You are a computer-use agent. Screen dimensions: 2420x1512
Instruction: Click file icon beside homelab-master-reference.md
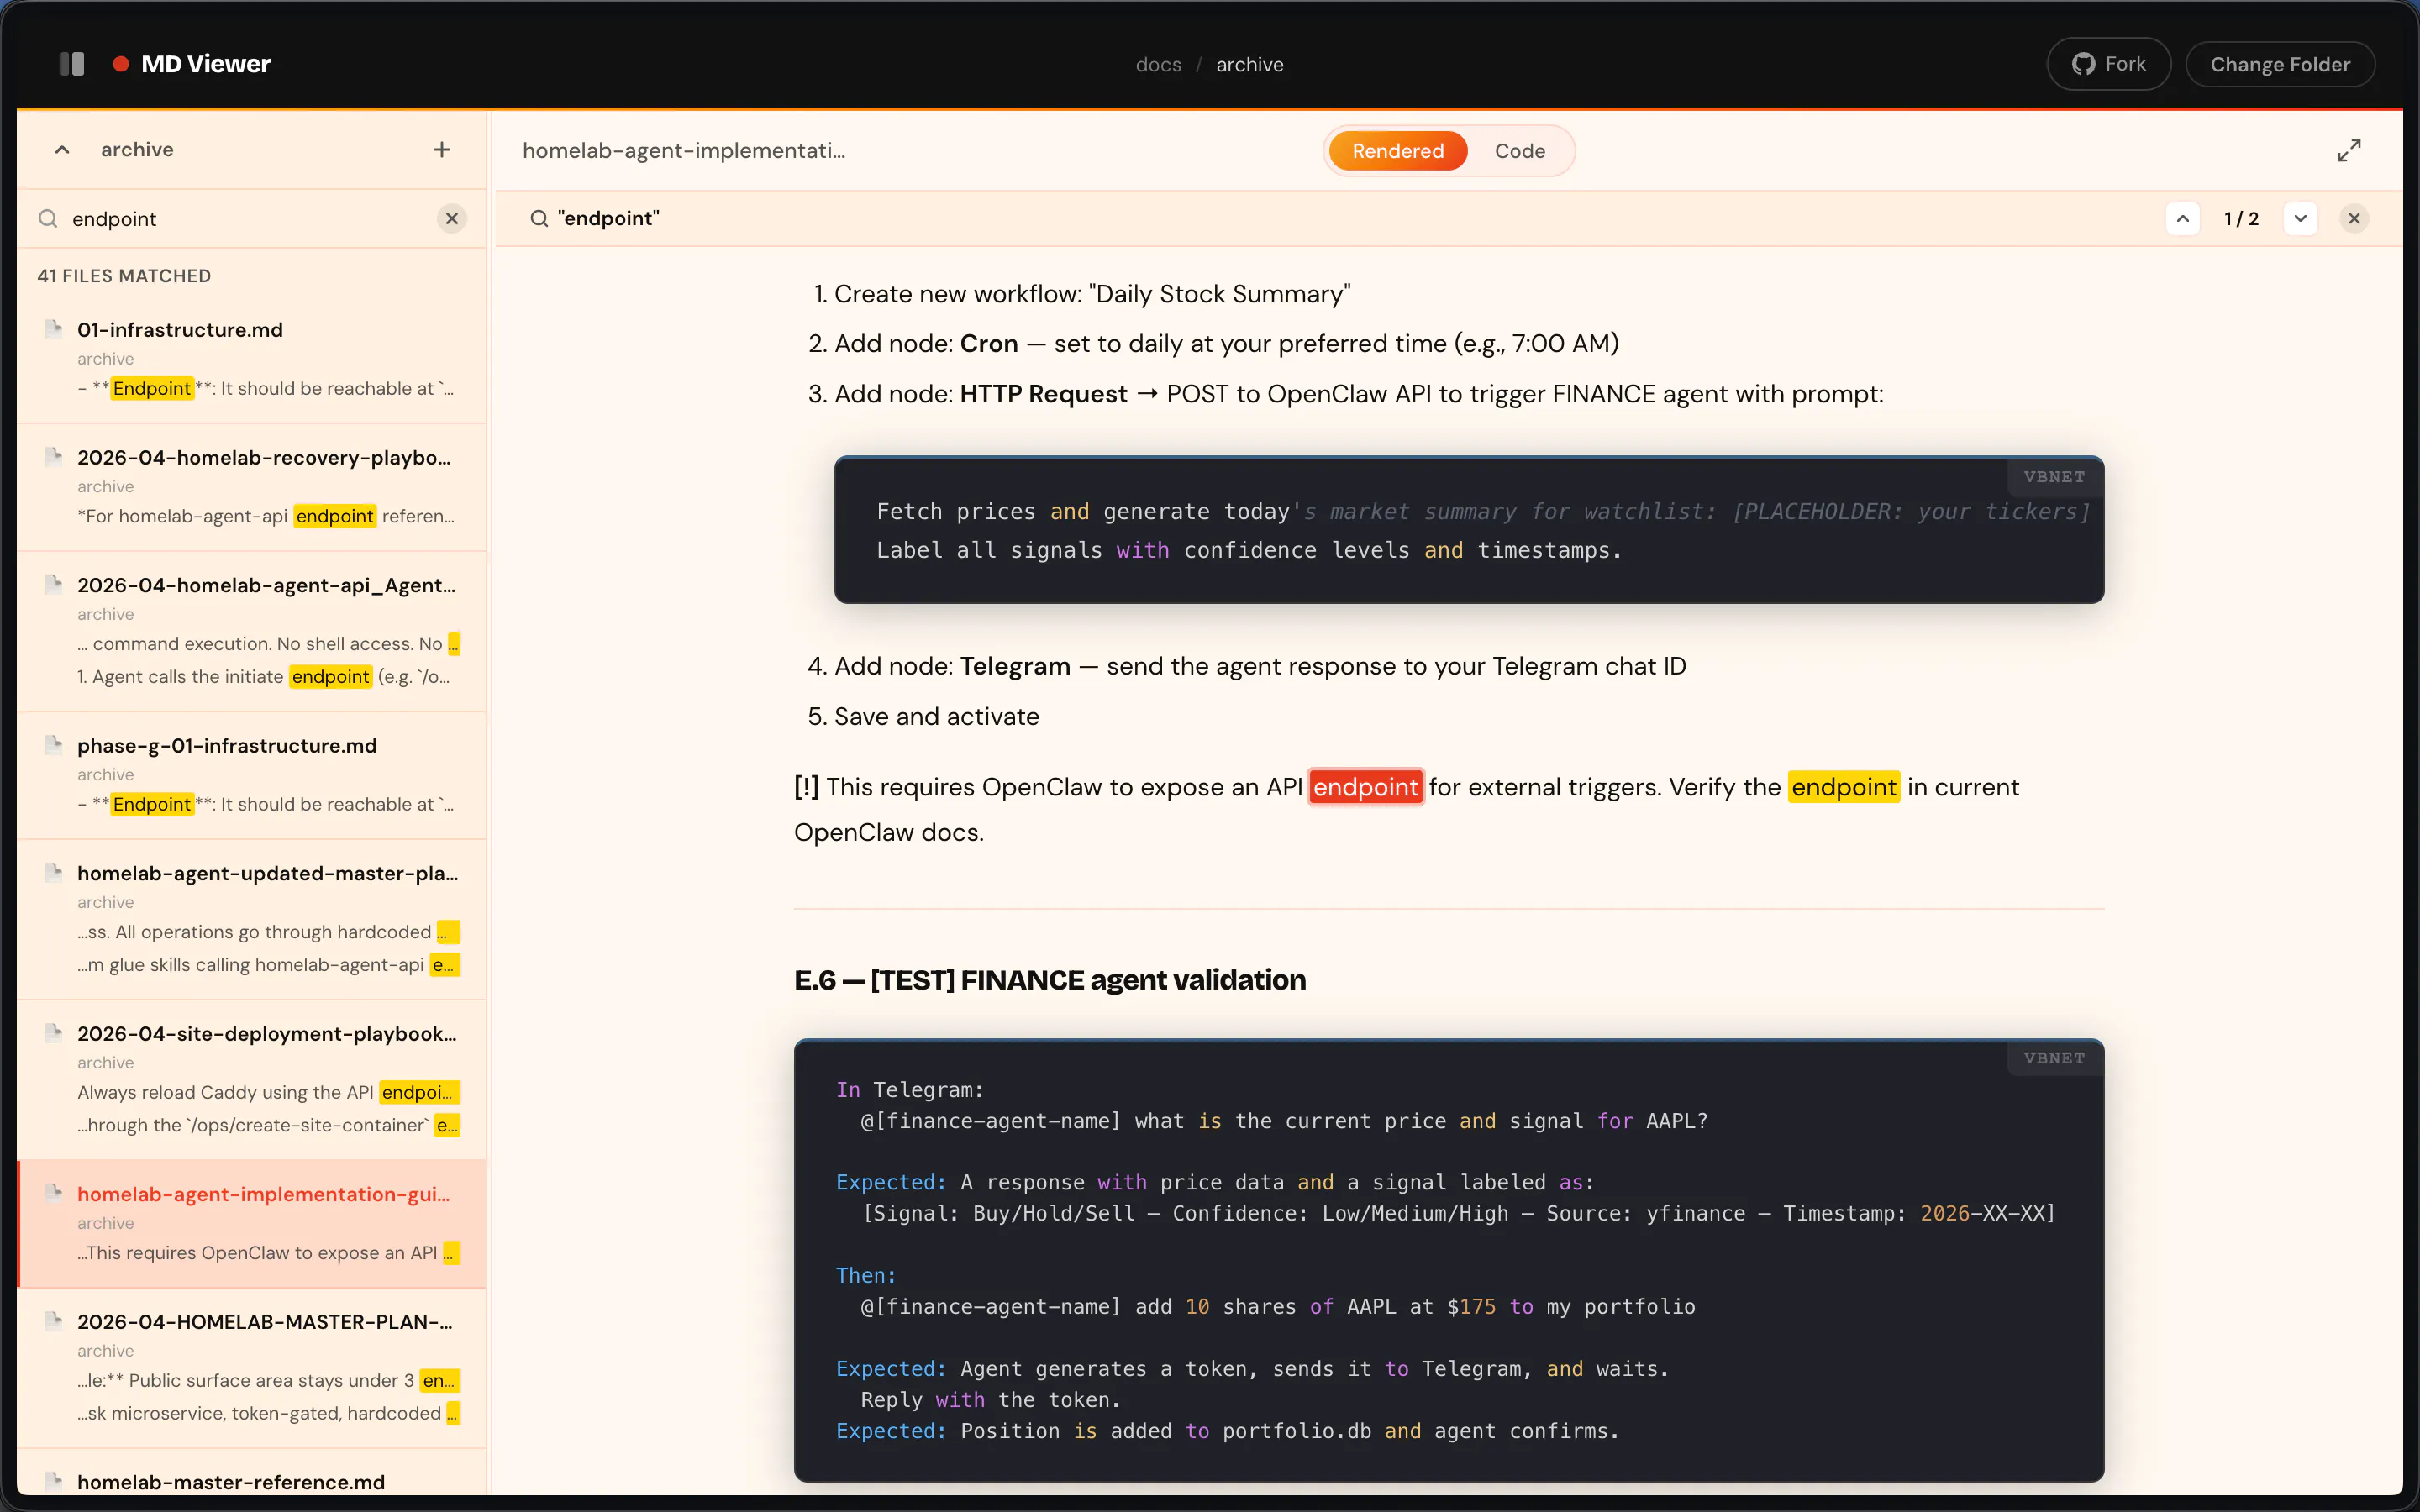(54, 1481)
